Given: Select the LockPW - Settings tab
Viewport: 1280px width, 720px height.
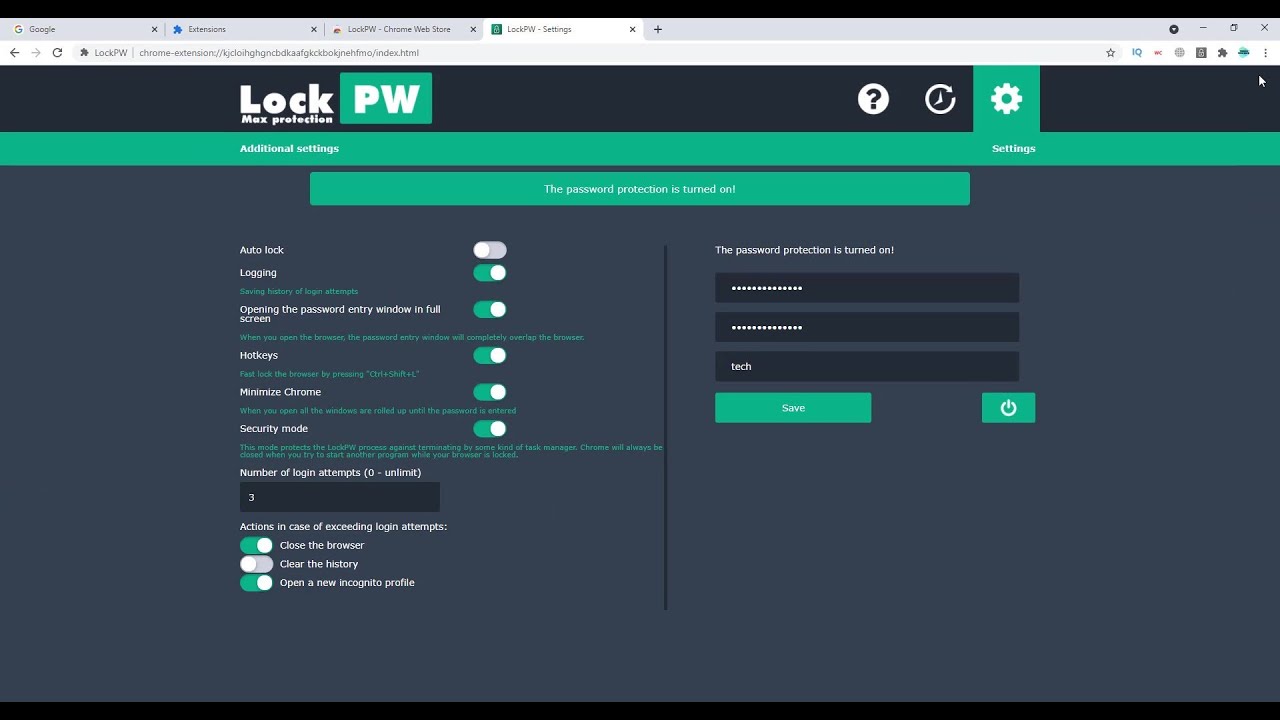Looking at the screenshot, I should click(x=563, y=29).
